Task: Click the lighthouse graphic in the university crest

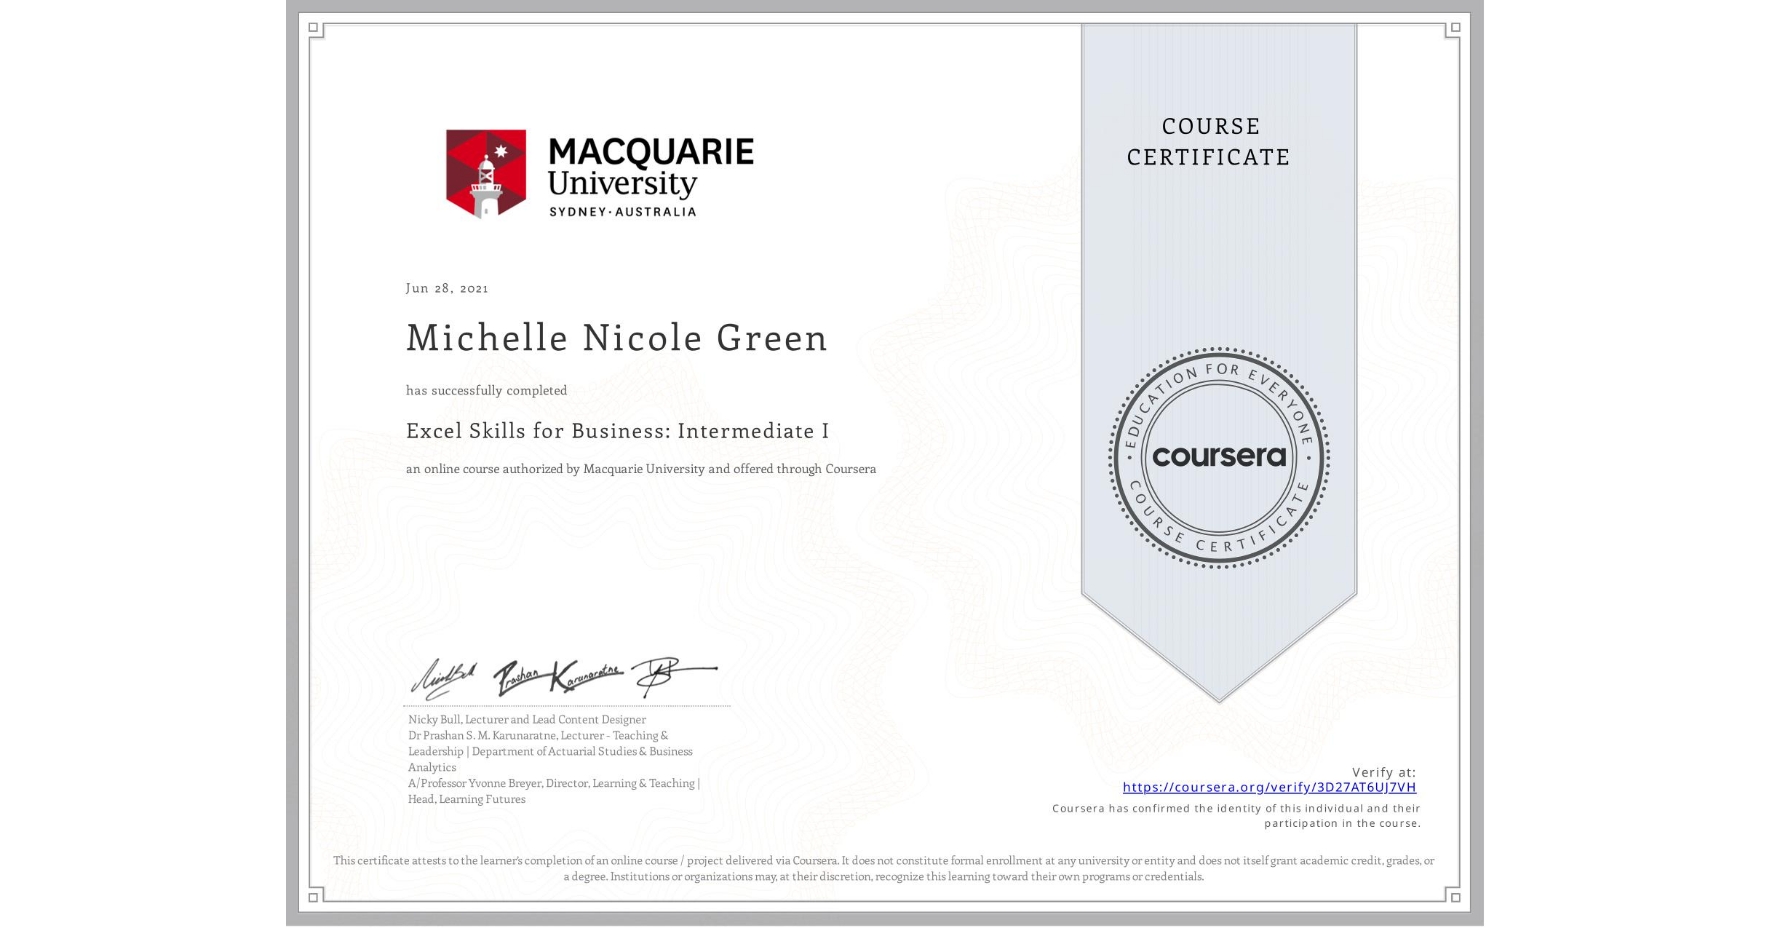Action: (x=486, y=192)
